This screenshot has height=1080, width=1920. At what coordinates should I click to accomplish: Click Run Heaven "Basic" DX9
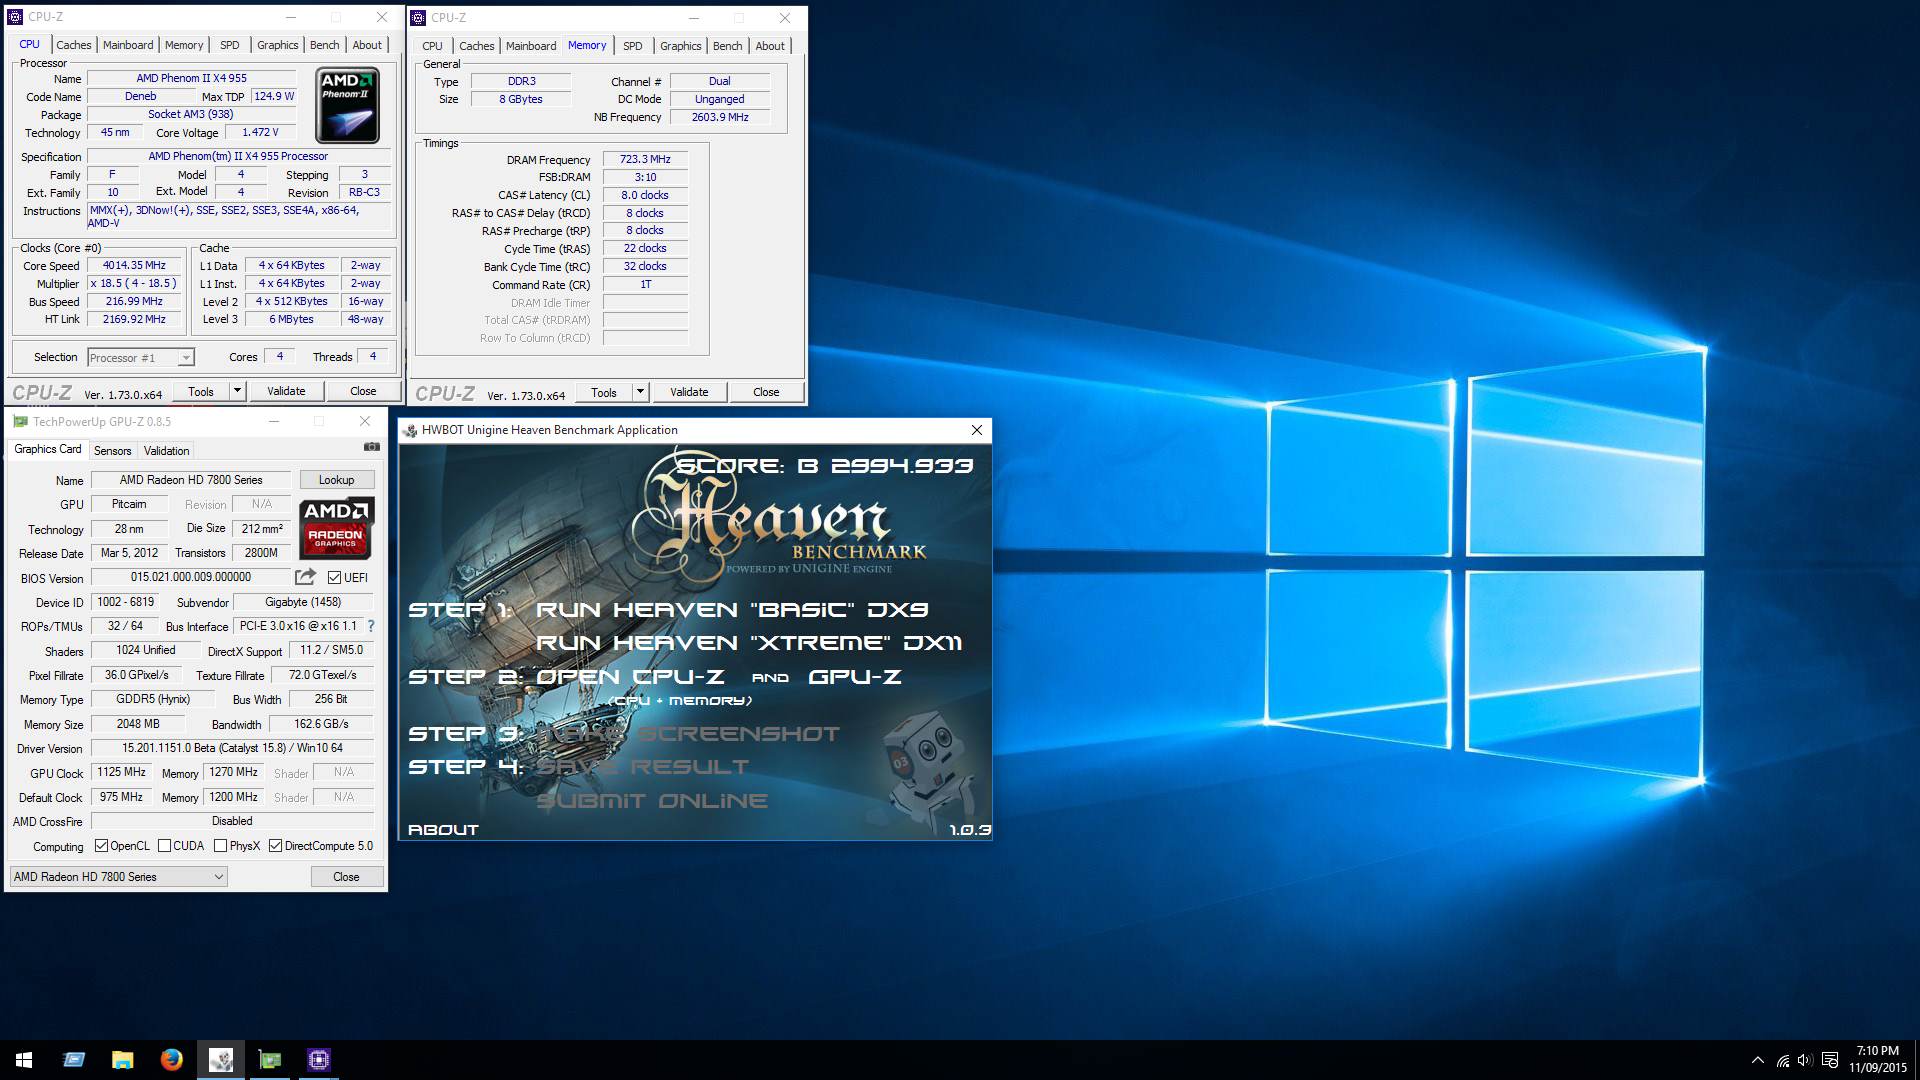click(732, 609)
